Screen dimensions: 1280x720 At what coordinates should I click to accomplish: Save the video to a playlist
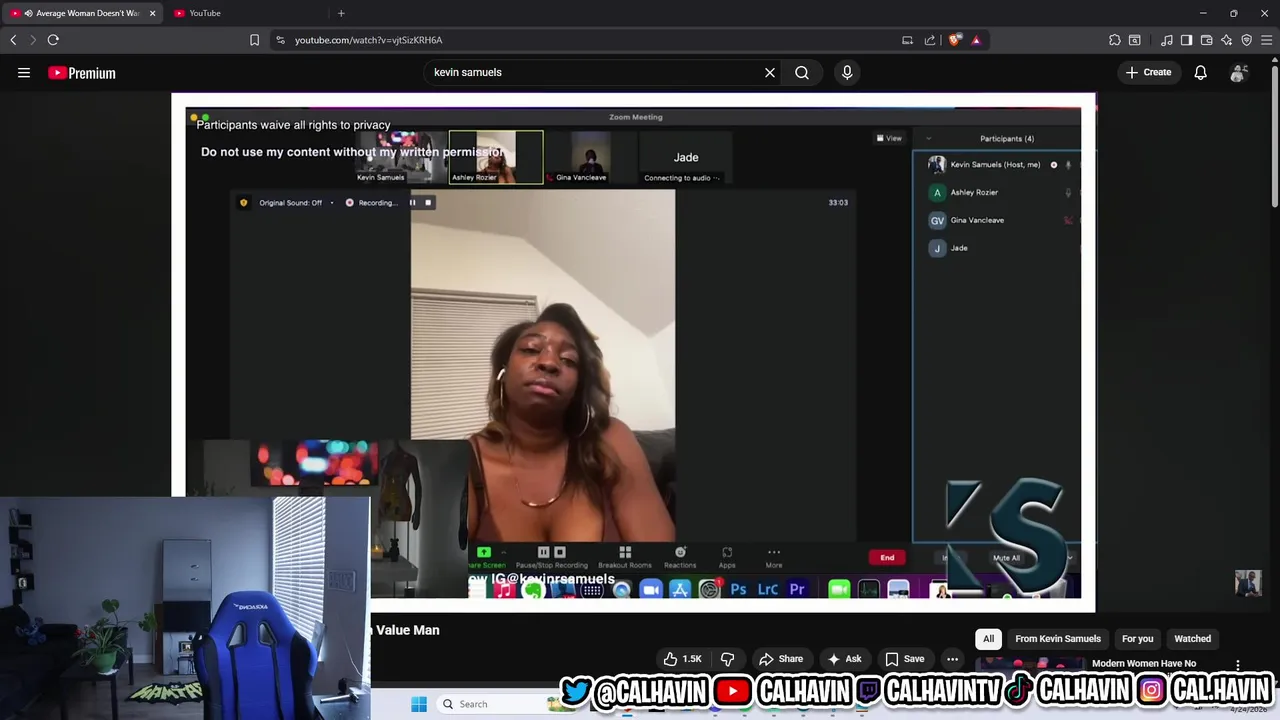point(905,659)
